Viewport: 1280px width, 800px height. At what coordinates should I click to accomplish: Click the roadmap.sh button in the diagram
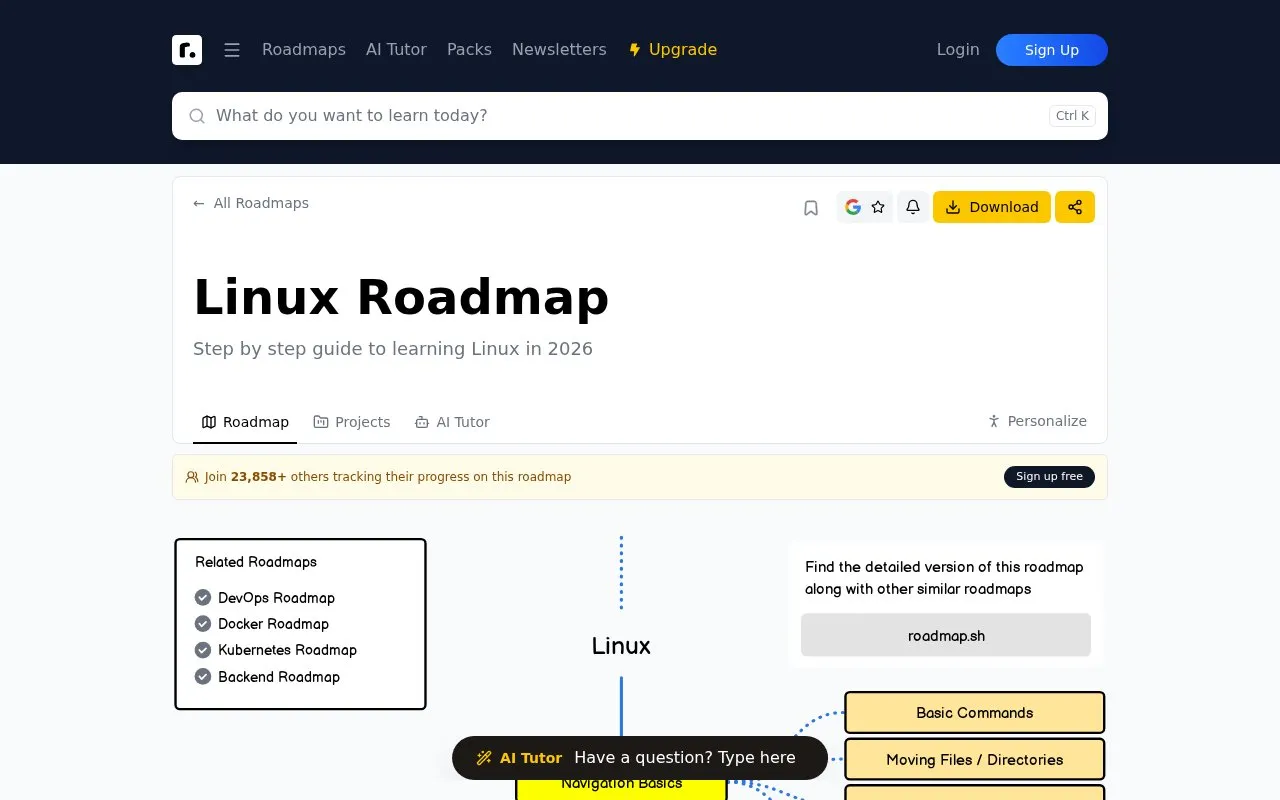(x=946, y=635)
